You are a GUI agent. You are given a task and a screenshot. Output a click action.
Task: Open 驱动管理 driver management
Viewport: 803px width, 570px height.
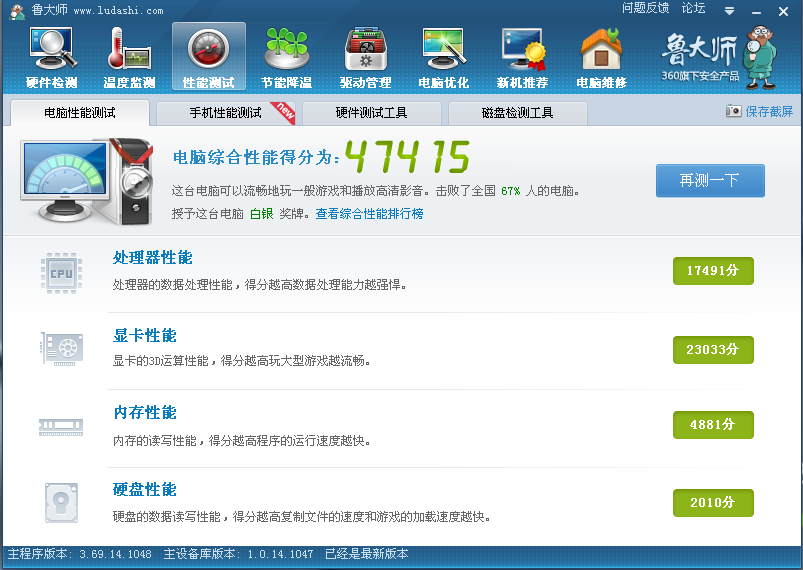tap(365, 57)
